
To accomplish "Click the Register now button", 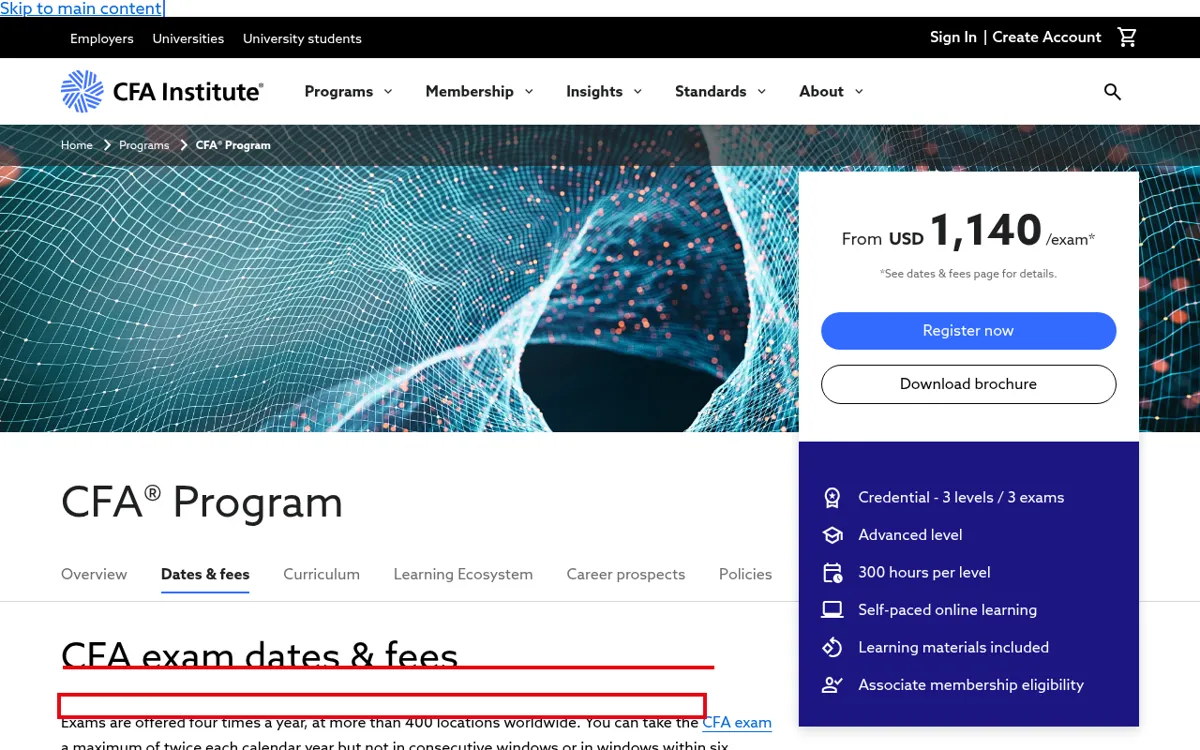I will coord(968,331).
